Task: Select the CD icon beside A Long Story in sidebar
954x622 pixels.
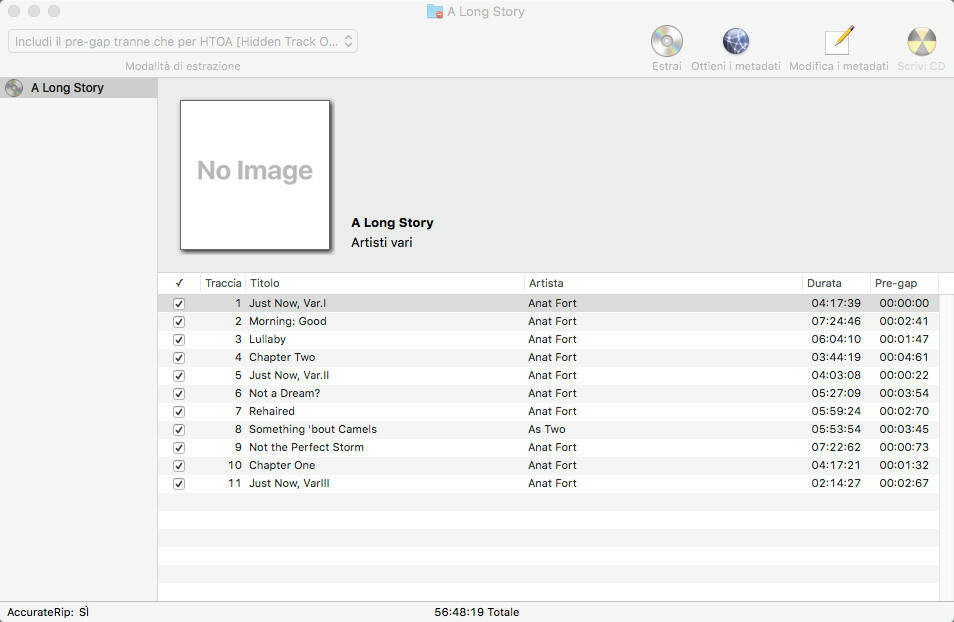Action: tap(14, 88)
